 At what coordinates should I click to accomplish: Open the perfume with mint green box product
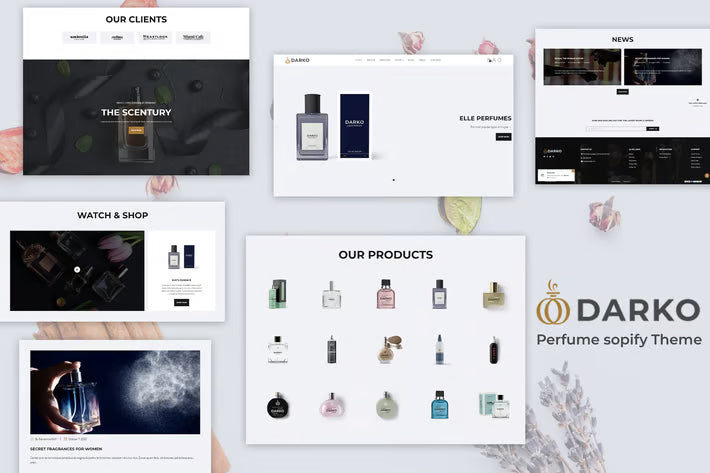click(x=494, y=405)
